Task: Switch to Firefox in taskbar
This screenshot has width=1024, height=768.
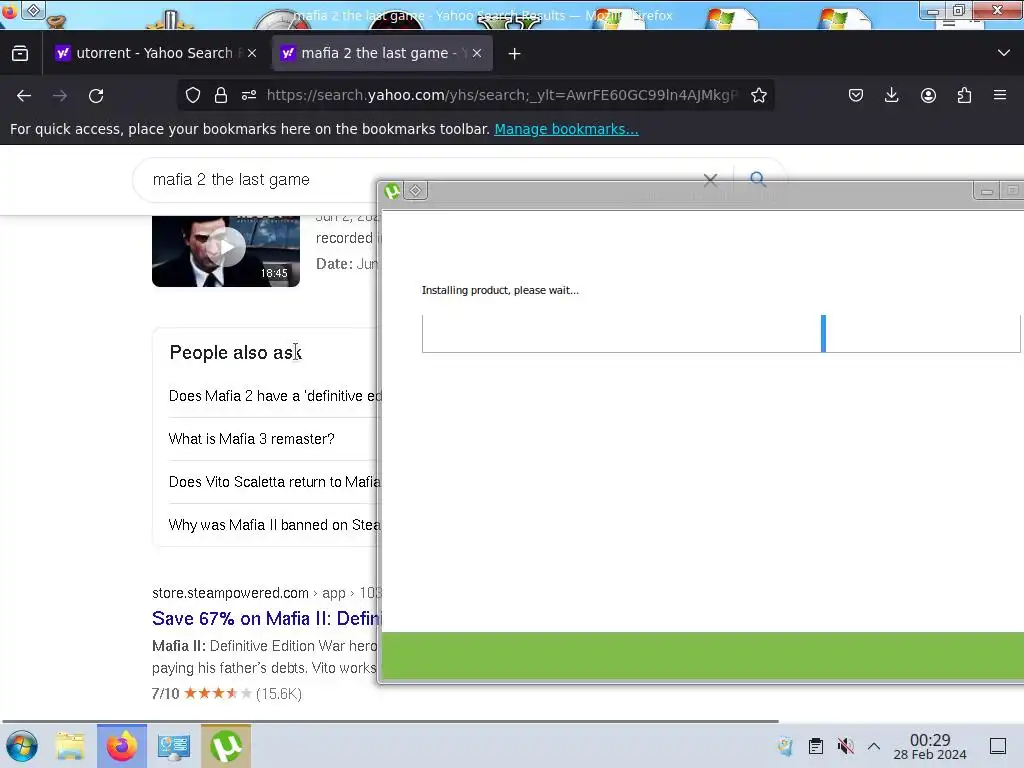Action: (122, 746)
